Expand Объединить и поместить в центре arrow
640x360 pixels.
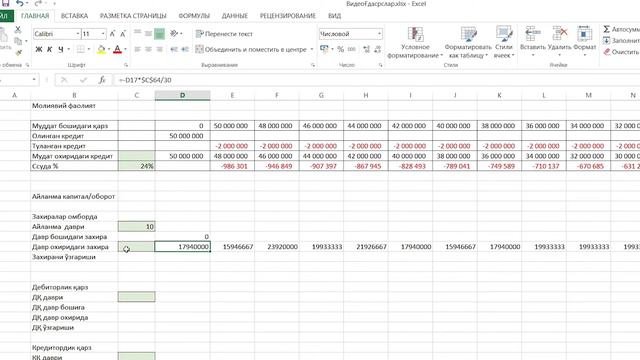[x=312, y=49]
